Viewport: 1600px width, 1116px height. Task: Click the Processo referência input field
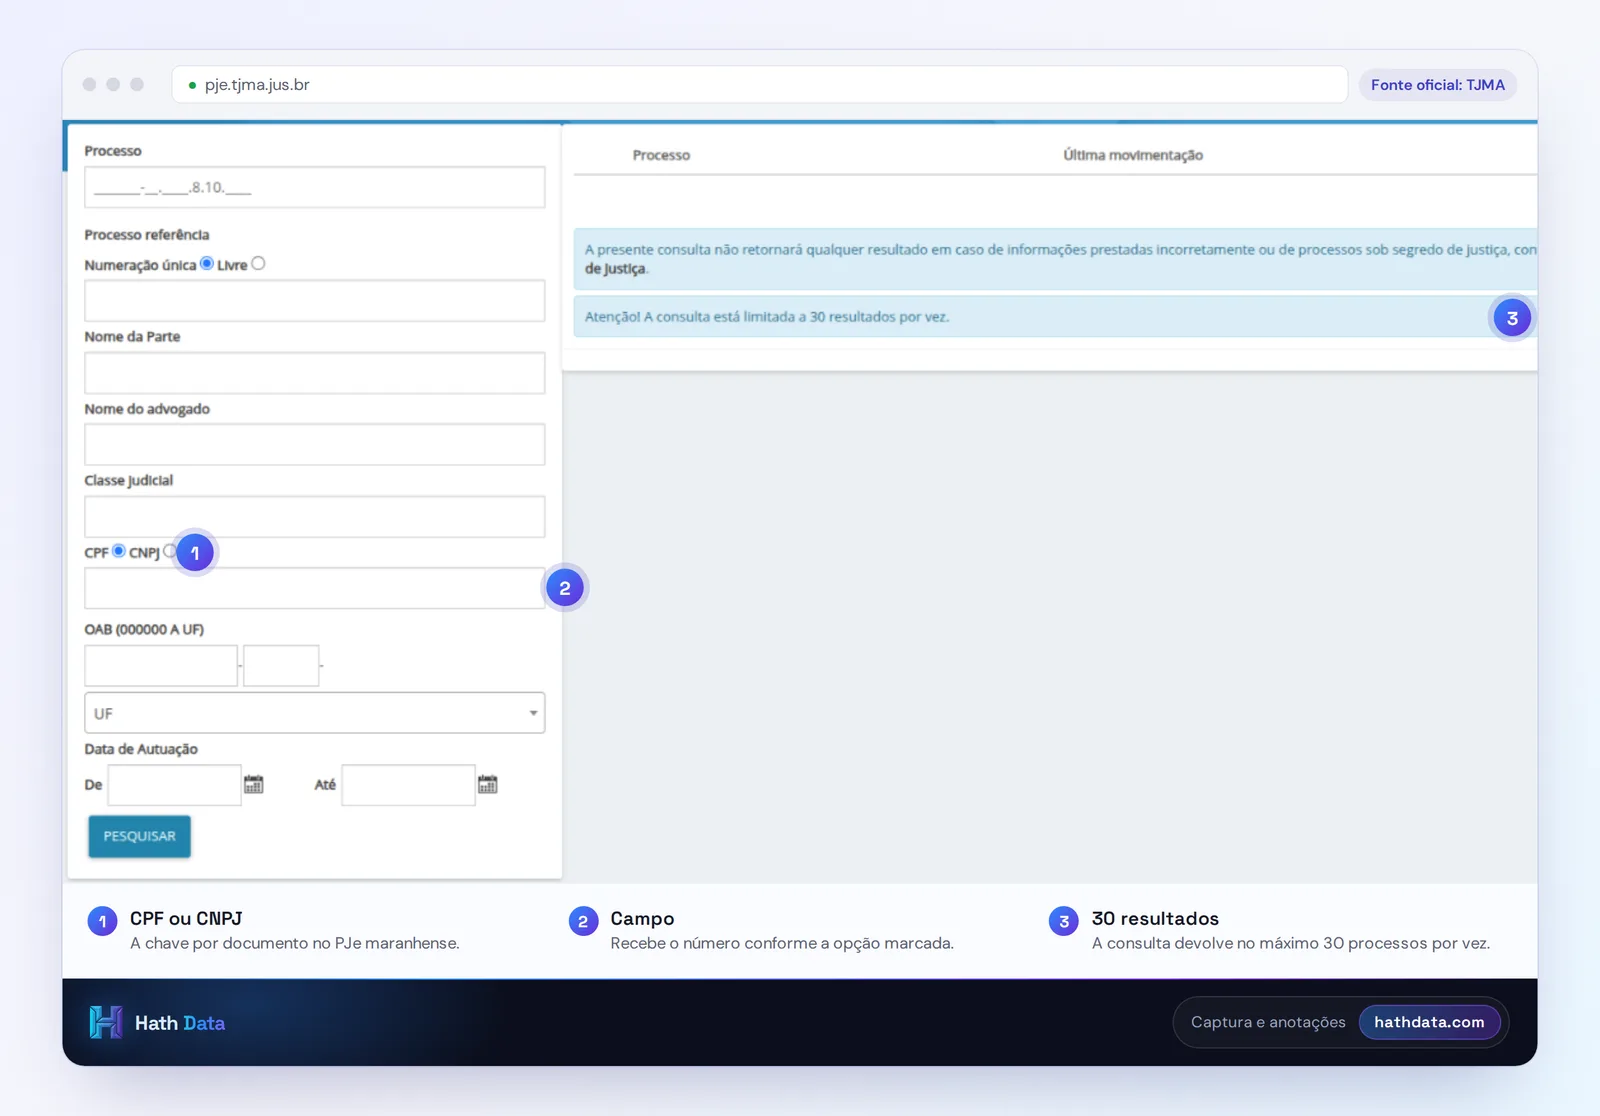[x=315, y=300]
